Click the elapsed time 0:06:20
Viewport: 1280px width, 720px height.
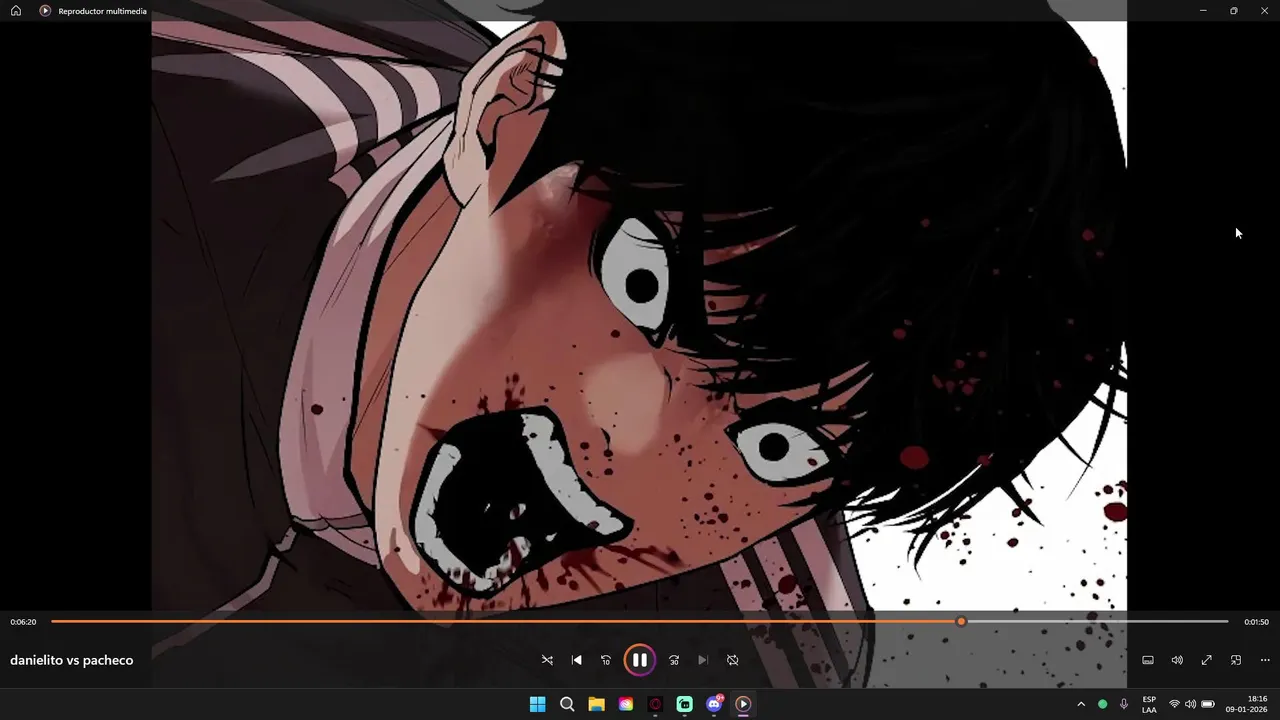click(23, 622)
